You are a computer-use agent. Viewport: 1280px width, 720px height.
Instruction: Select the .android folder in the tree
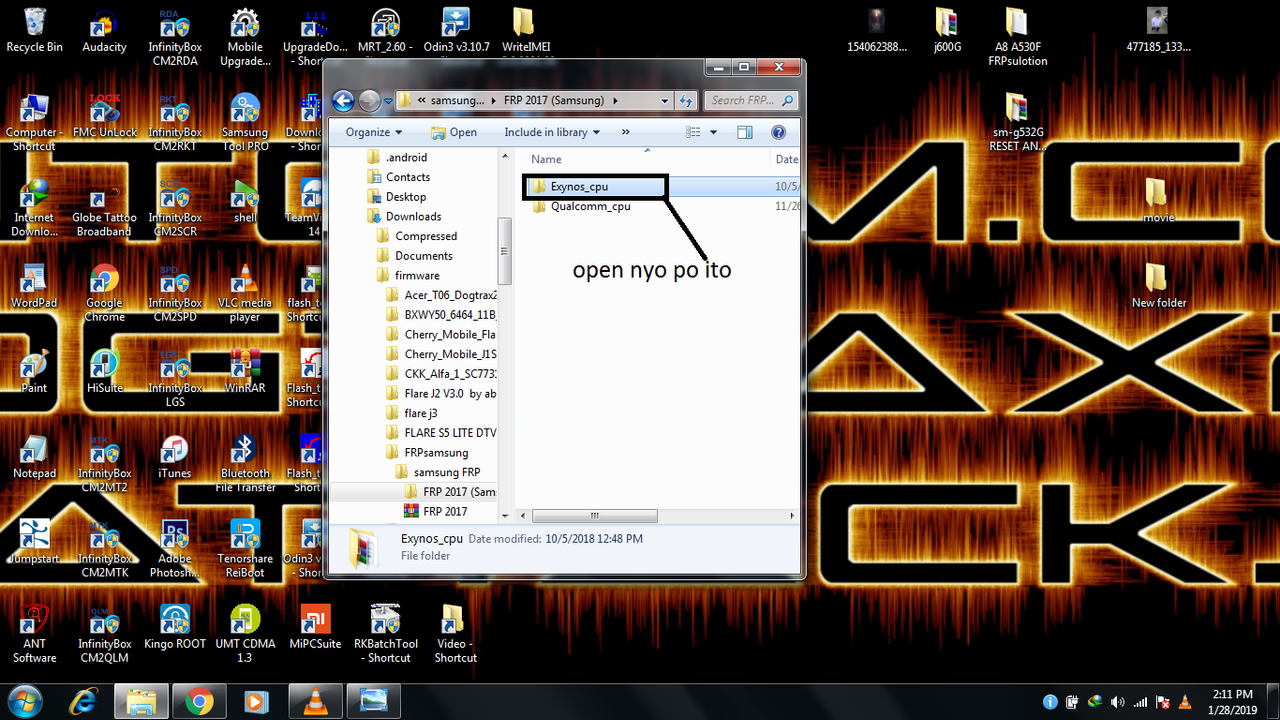tap(406, 158)
